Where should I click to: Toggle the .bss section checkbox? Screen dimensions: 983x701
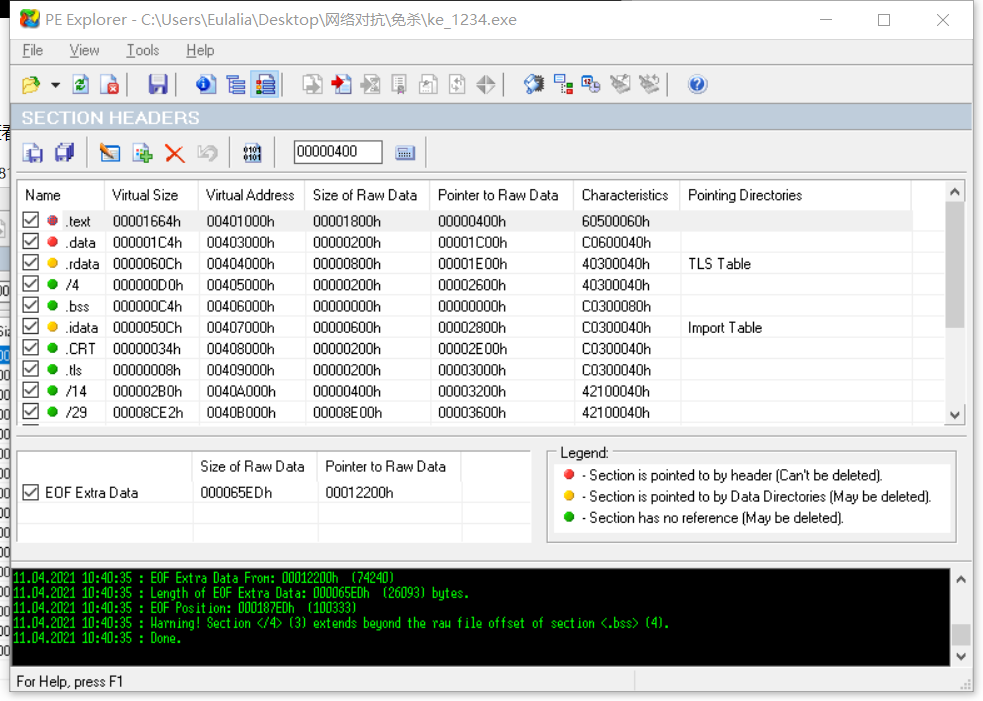coord(31,305)
